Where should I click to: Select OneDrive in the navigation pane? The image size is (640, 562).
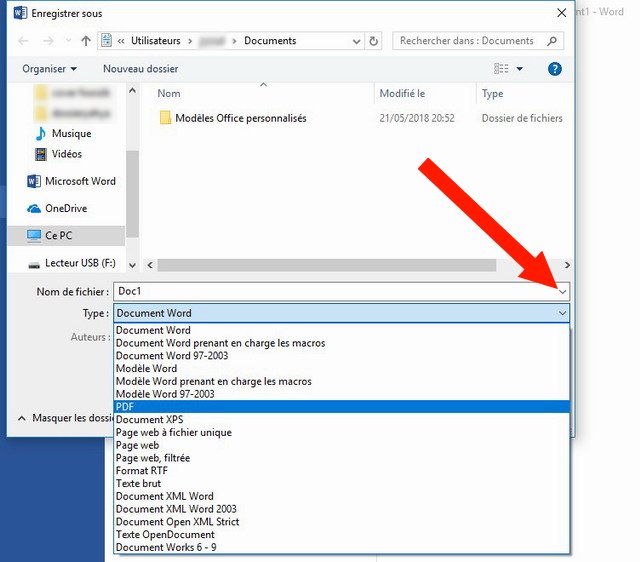pyautogui.click(x=66, y=208)
